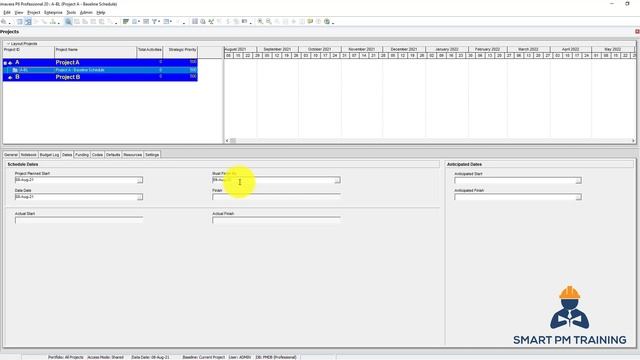Click the Anticipated Start field
Viewport: 640px width, 360px height.
[515, 180]
